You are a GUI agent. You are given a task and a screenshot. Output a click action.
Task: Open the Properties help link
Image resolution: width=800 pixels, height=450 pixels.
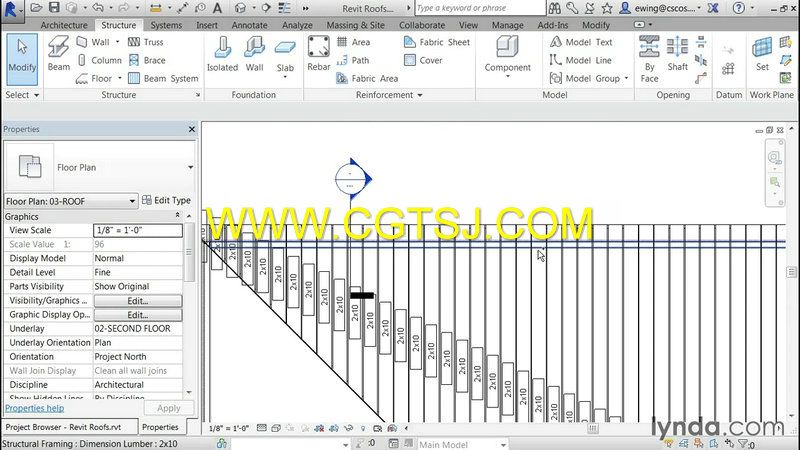point(35,408)
